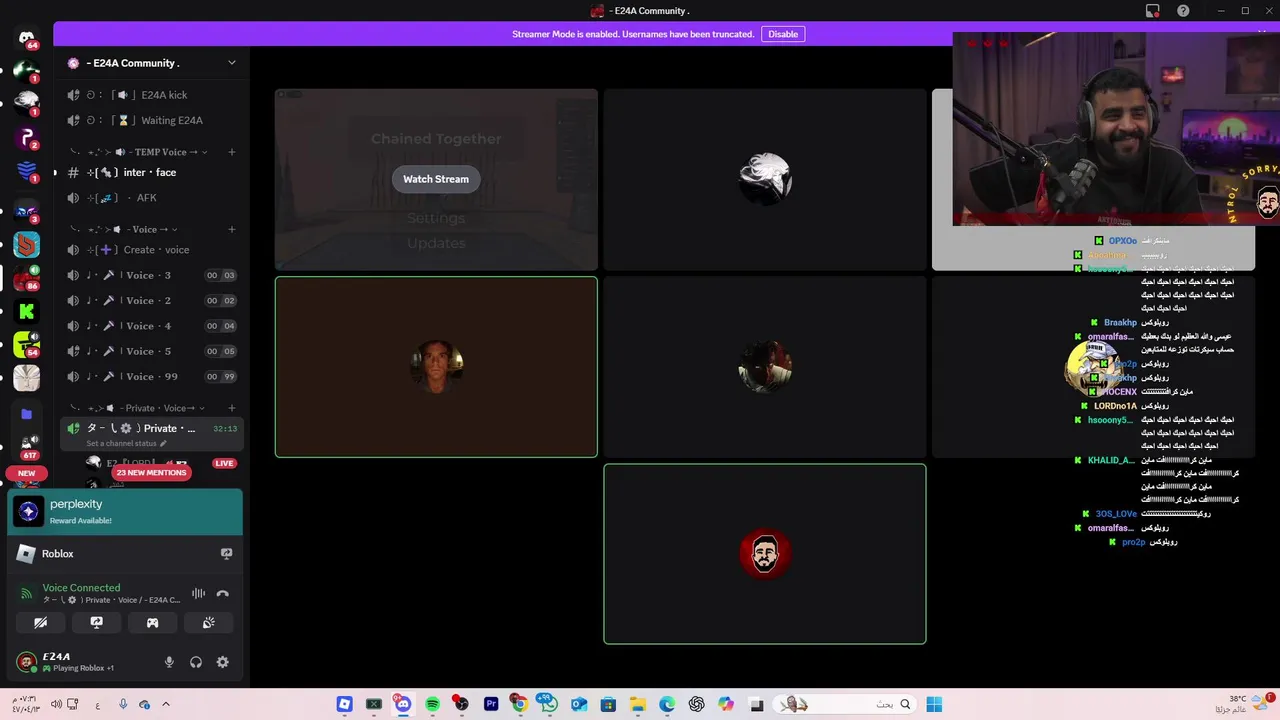The width and height of the screenshot is (1280, 720).
Task: Turn on camera in voice panel
Action: click(40, 622)
